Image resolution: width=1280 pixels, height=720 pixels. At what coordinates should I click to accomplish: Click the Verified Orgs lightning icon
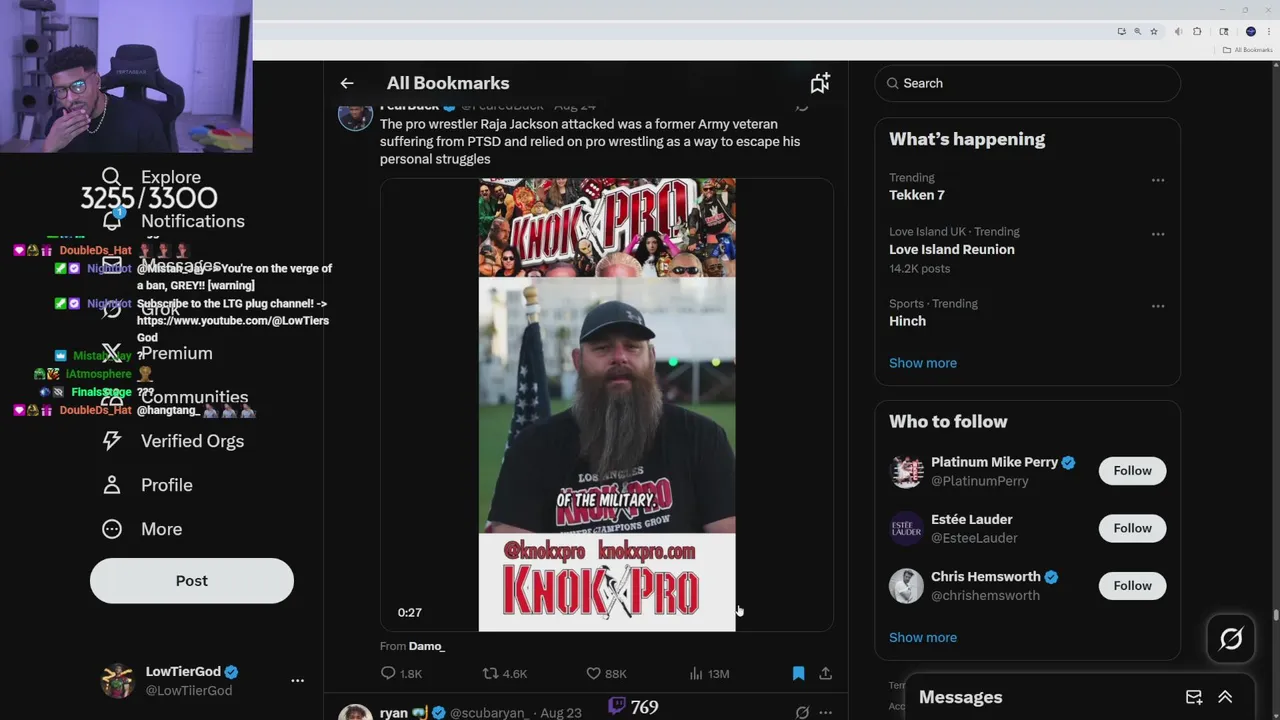112,441
